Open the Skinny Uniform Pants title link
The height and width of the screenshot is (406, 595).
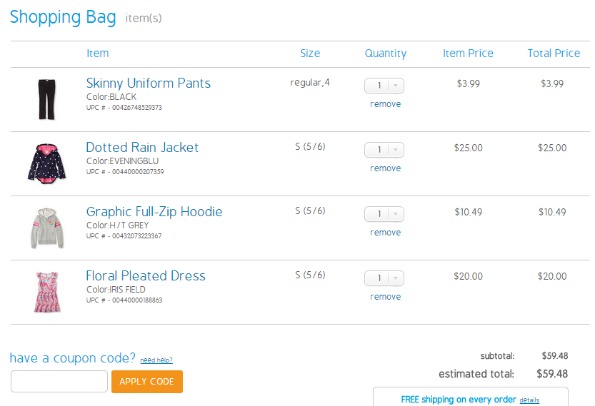pyautogui.click(x=148, y=83)
